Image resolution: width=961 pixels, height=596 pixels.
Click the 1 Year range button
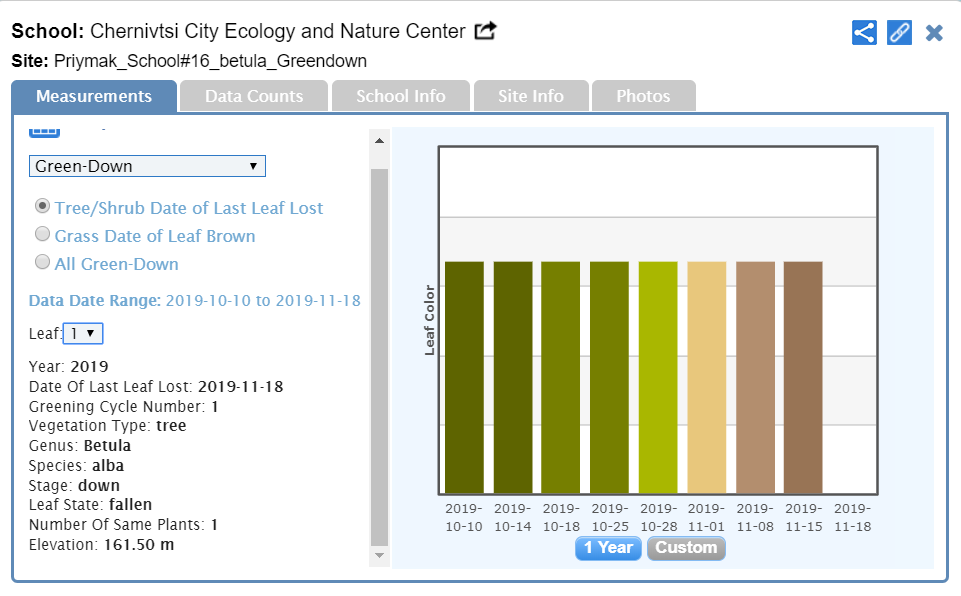[x=608, y=548]
